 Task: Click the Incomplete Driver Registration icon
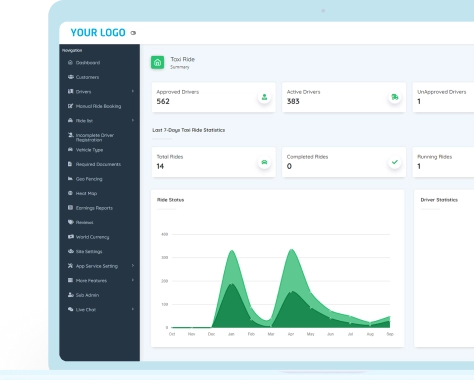point(70,135)
